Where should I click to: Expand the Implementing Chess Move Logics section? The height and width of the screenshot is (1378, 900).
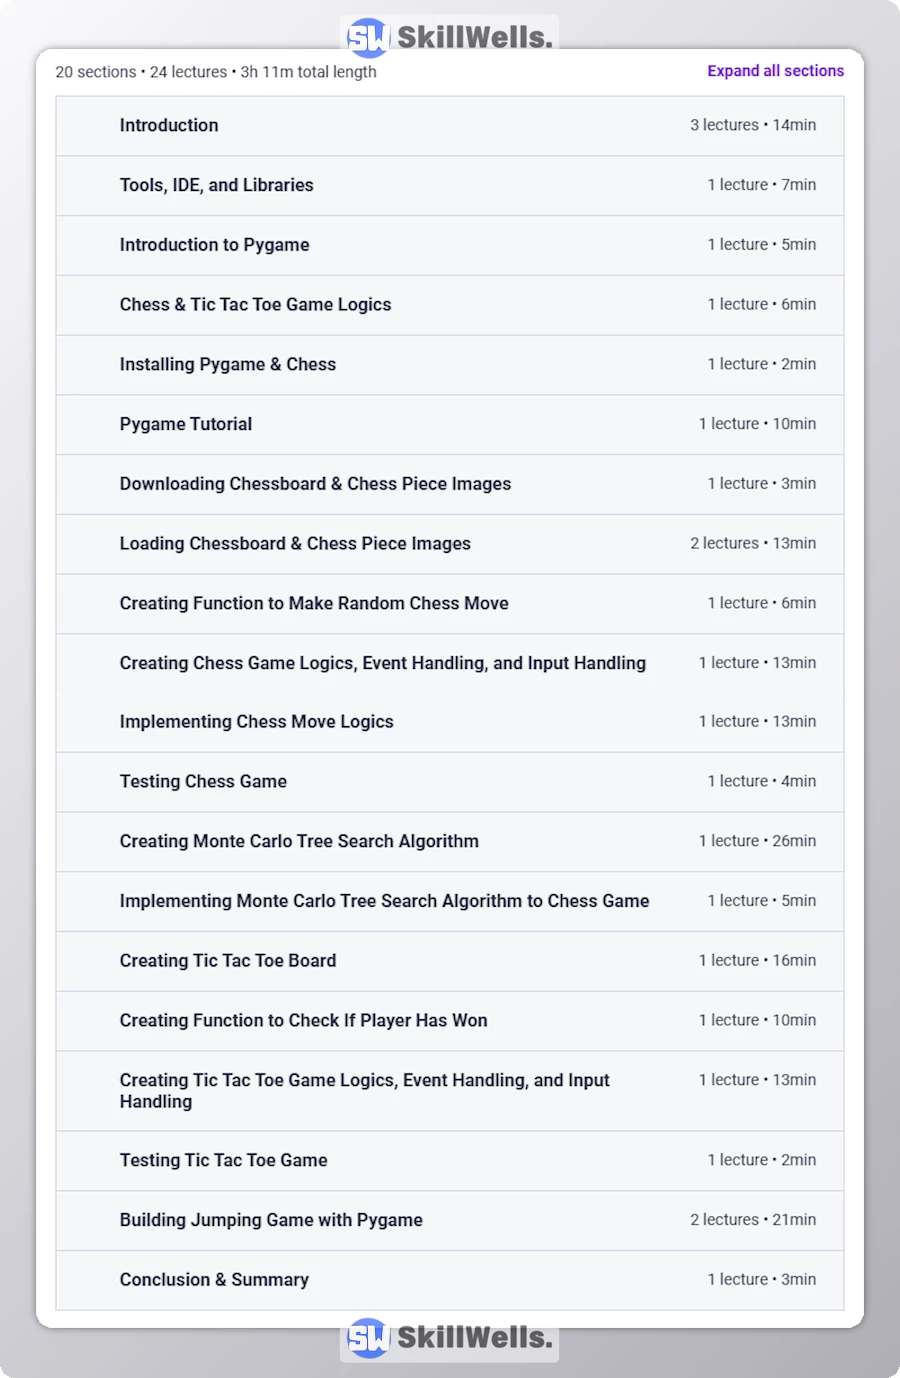coord(256,722)
